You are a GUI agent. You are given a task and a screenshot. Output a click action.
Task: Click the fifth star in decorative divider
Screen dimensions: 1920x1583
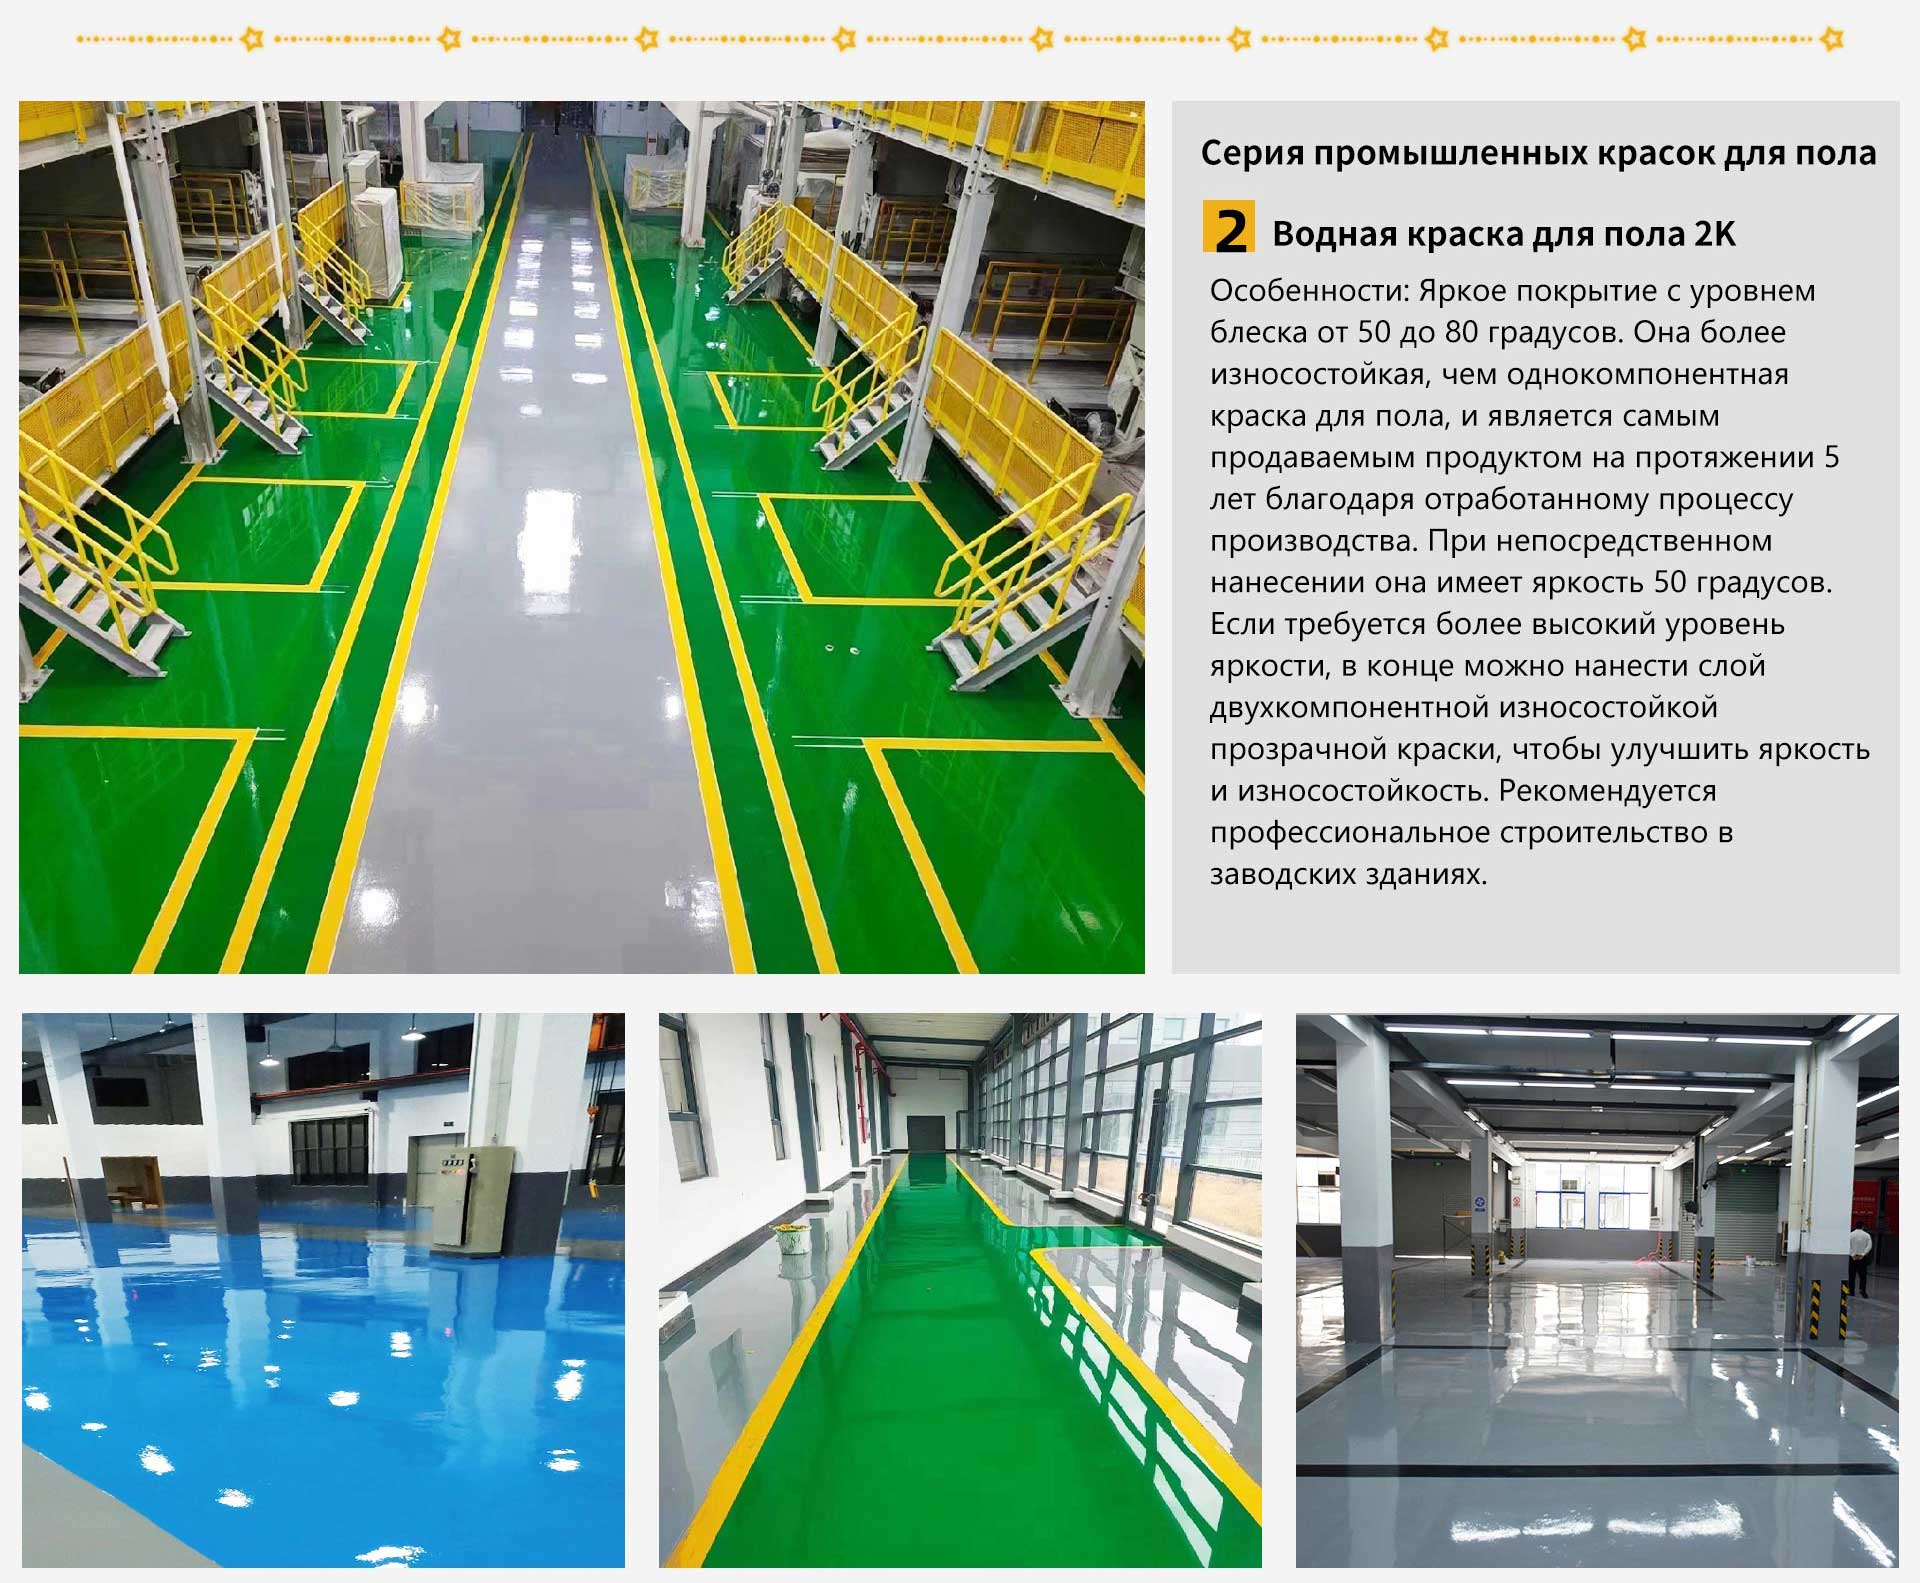click(1042, 39)
